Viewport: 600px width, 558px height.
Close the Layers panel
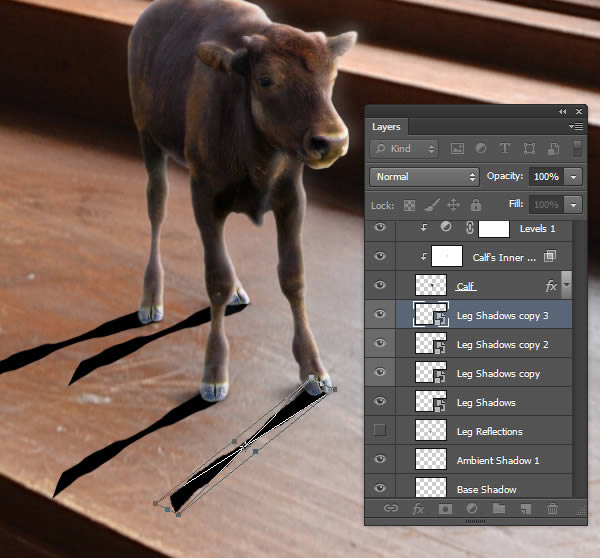579,111
